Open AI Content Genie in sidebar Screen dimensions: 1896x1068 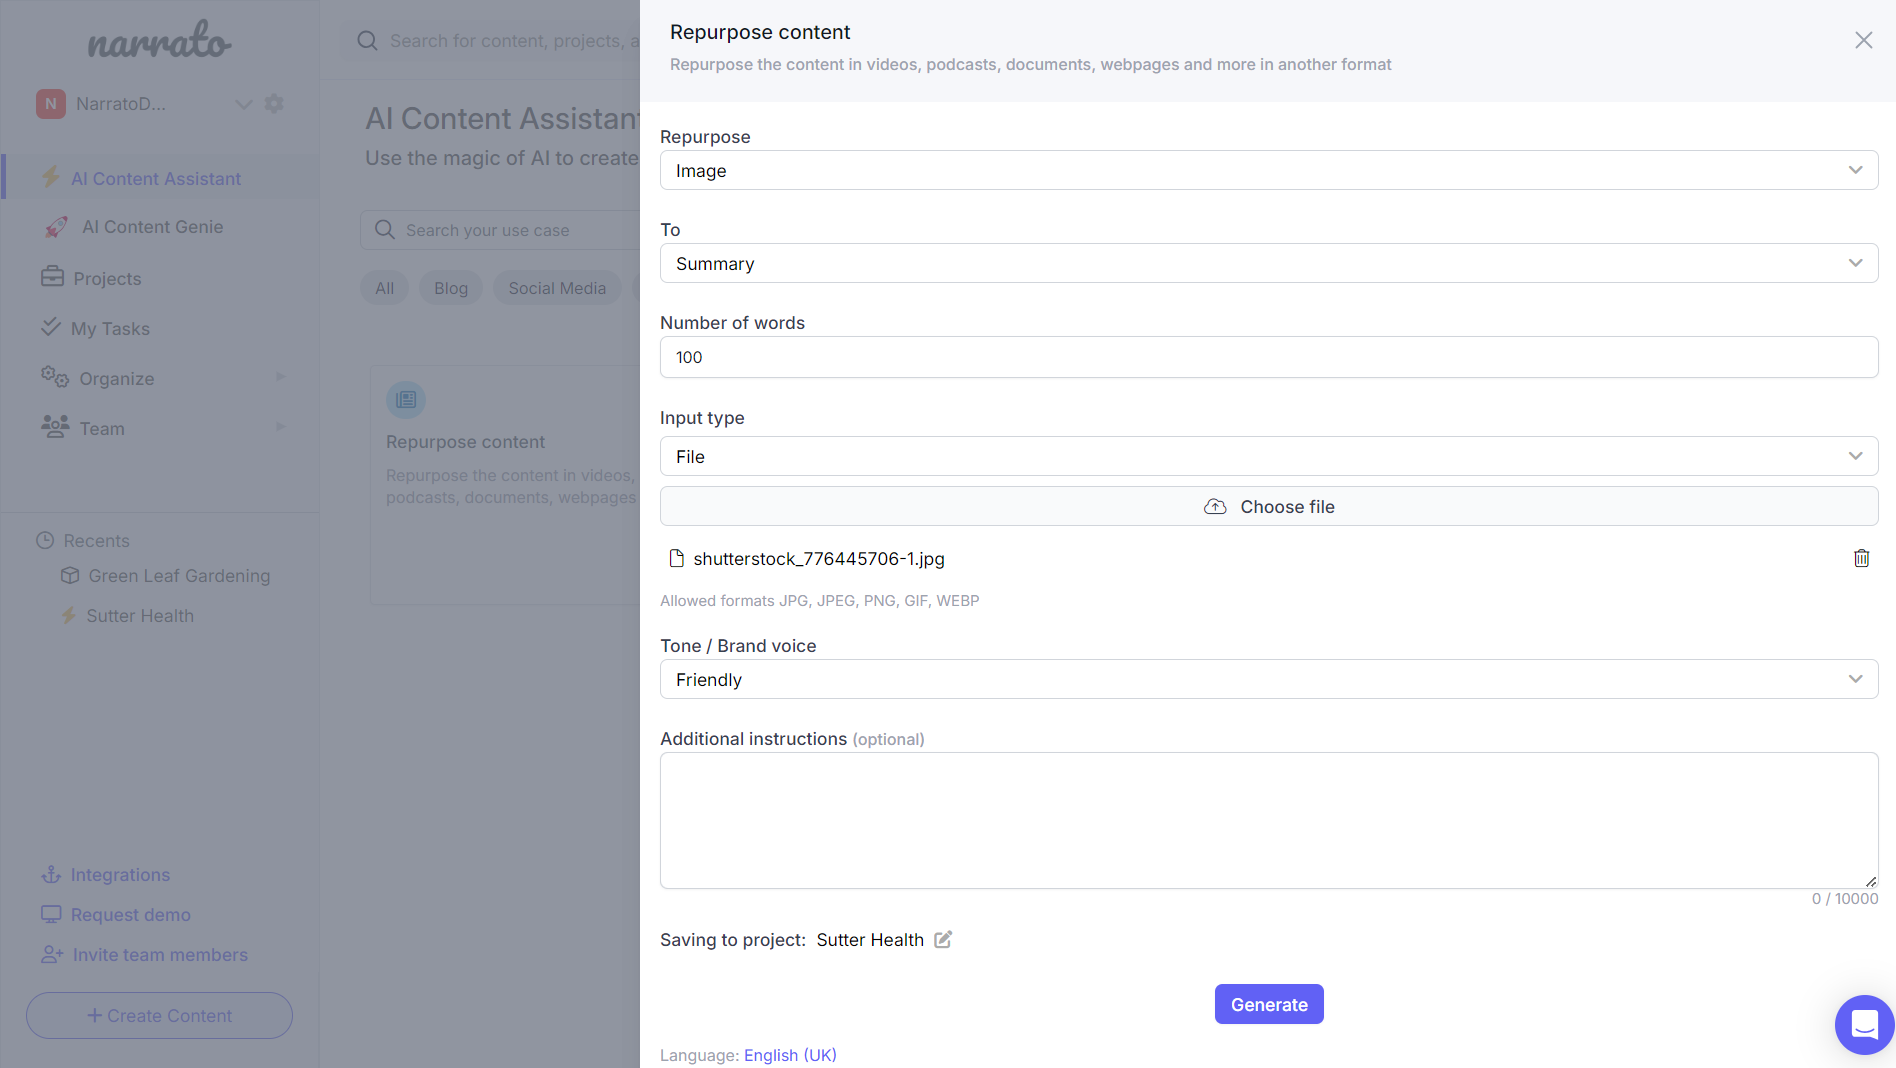152,227
